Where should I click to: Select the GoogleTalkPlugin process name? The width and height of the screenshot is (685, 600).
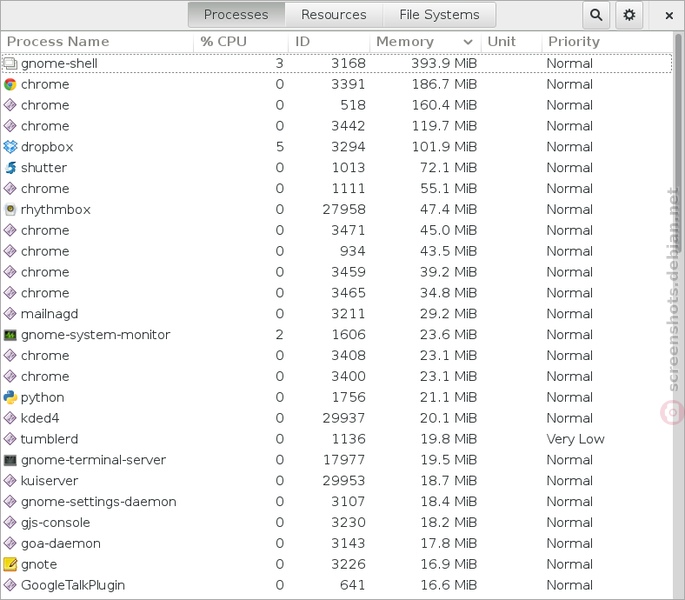73,585
